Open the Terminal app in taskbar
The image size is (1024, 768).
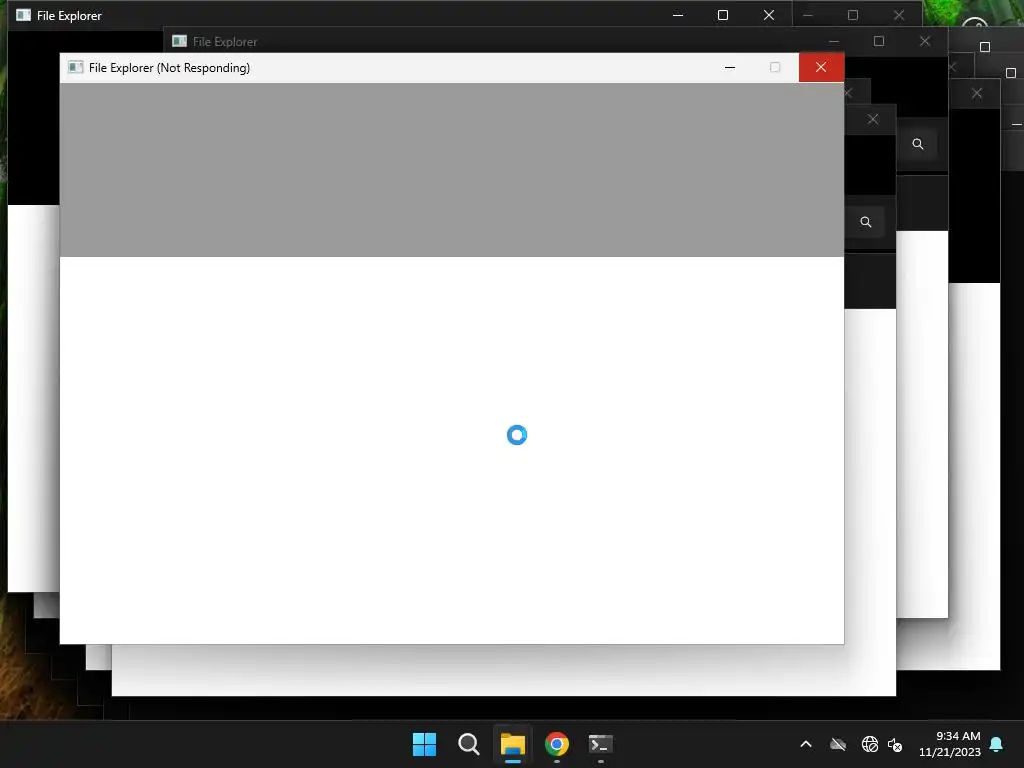click(600, 744)
